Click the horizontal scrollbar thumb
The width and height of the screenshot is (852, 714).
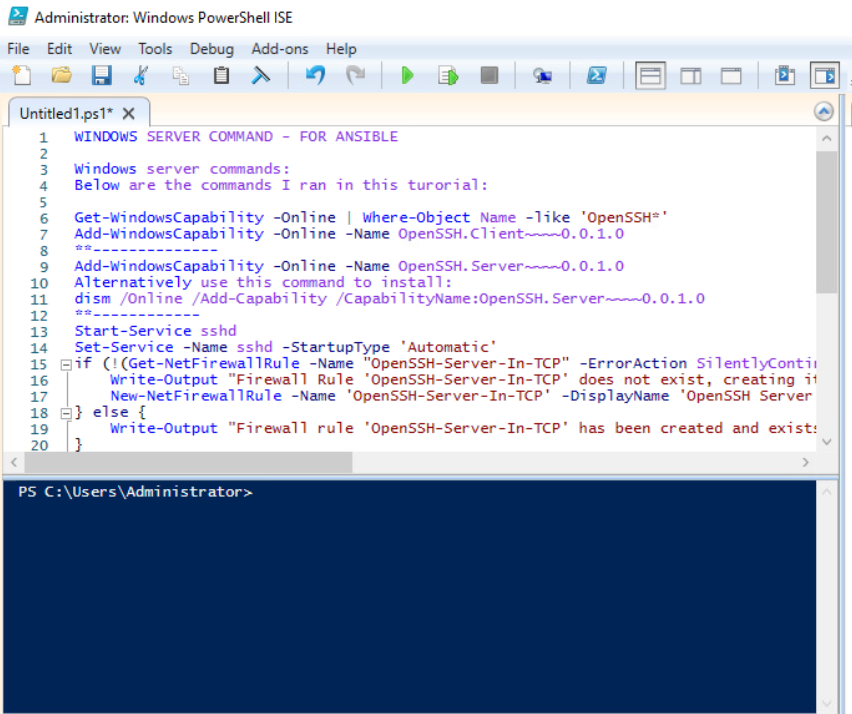click(x=188, y=462)
